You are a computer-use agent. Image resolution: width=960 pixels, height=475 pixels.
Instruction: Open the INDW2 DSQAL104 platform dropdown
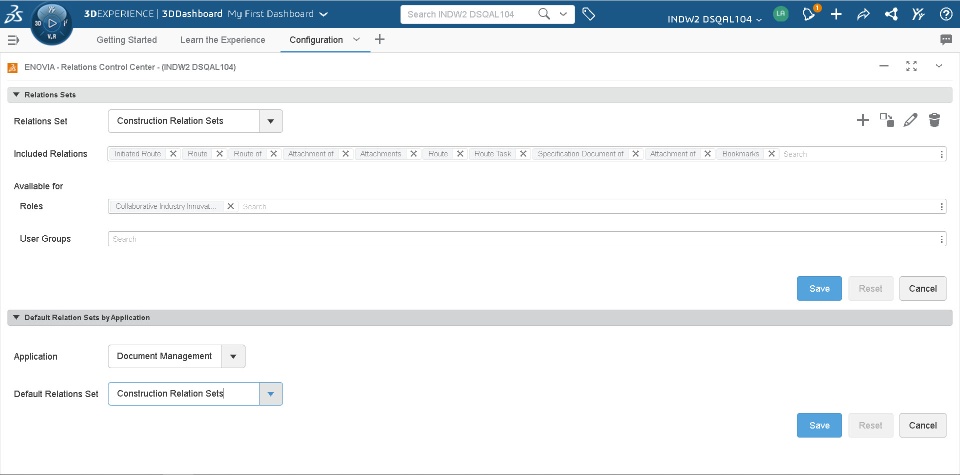tap(715, 19)
